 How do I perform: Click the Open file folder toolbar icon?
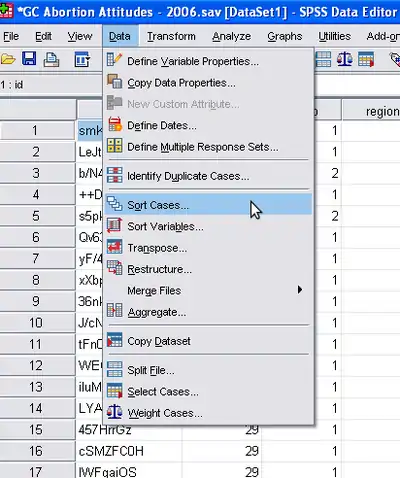(x=8, y=60)
